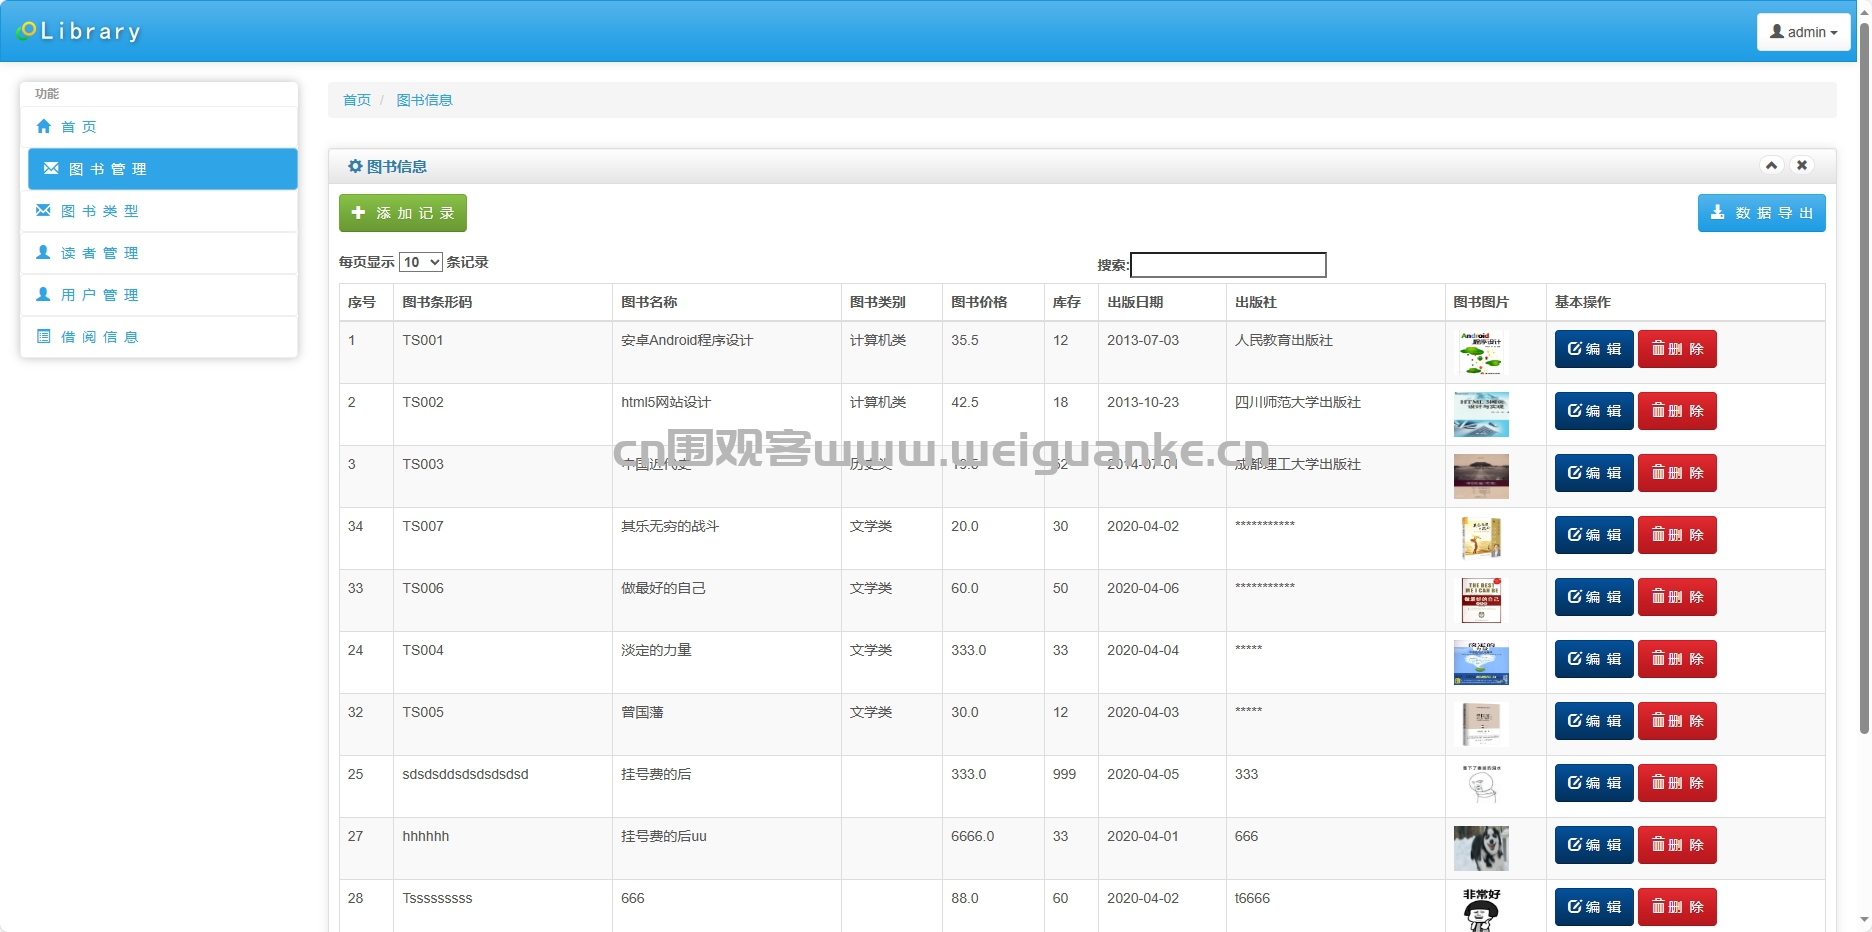Click the list icon beside 借阅信息
1872x932 pixels.
pyautogui.click(x=43, y=337)
